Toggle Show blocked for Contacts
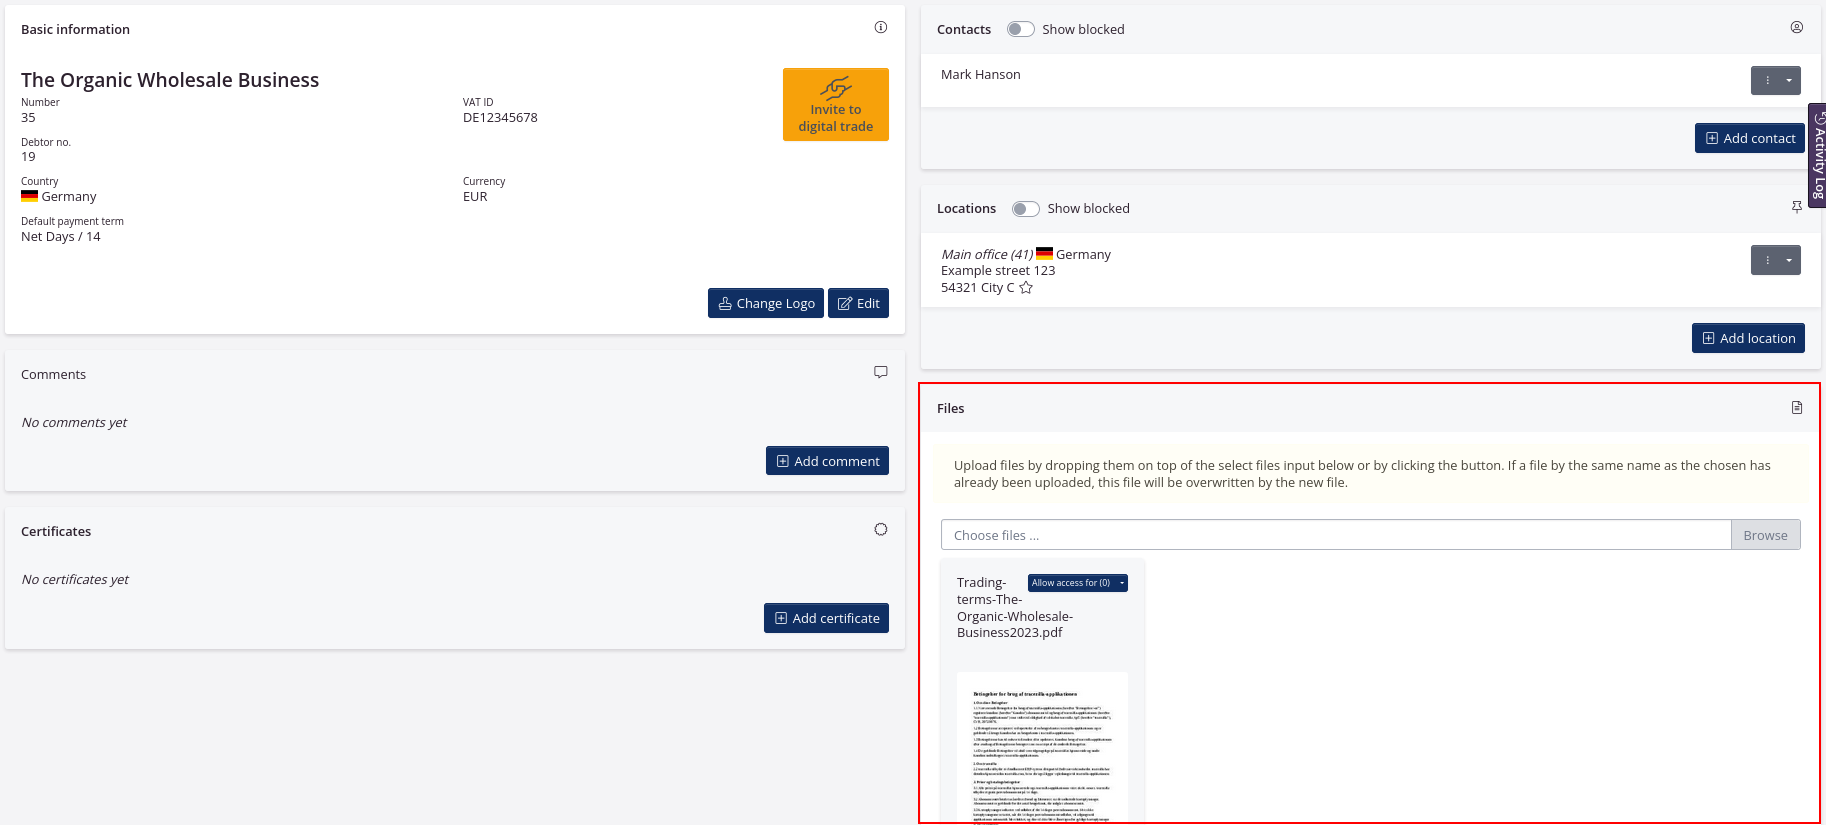The height and width of the screenshot is (825, 1826). (1020, 29)
